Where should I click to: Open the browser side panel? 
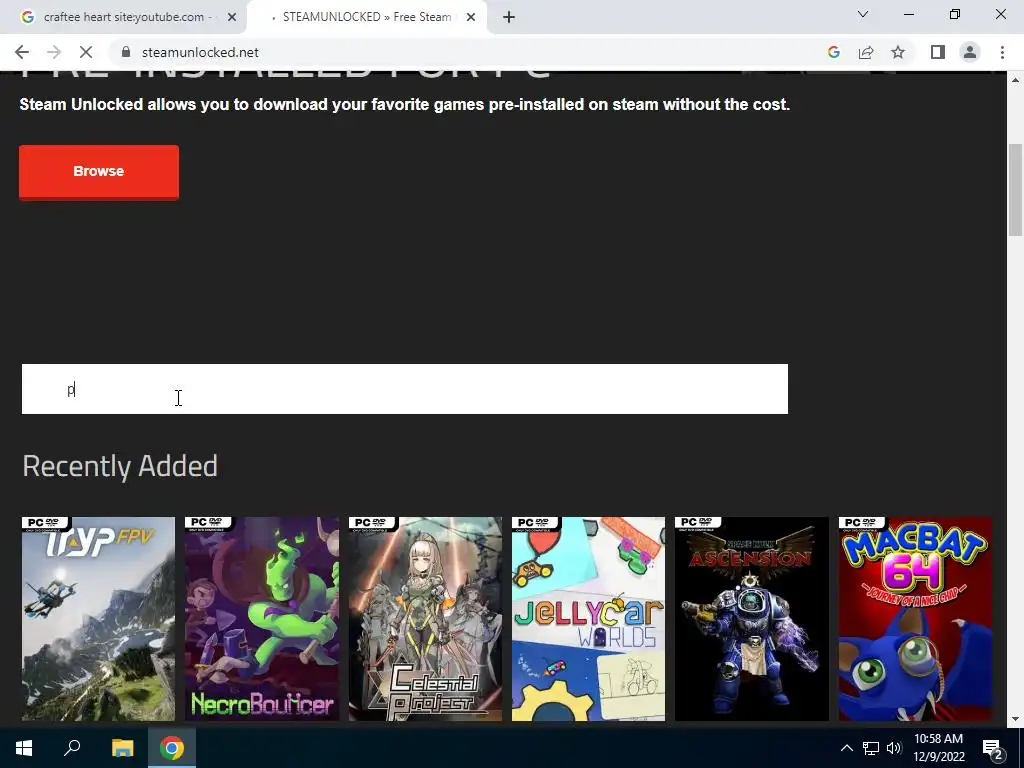pyautogui.click(x=938, y=52)
